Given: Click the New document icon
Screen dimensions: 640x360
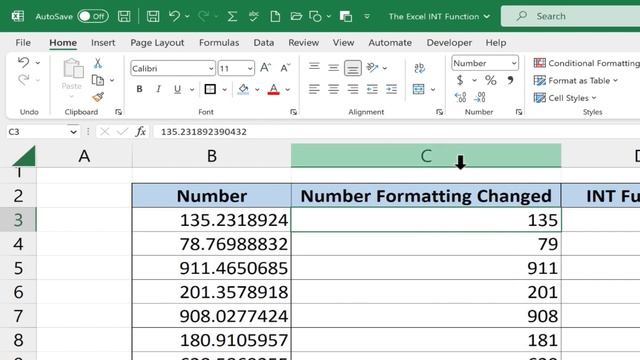Looking at the screenshot, I should [x=275, y=16].
